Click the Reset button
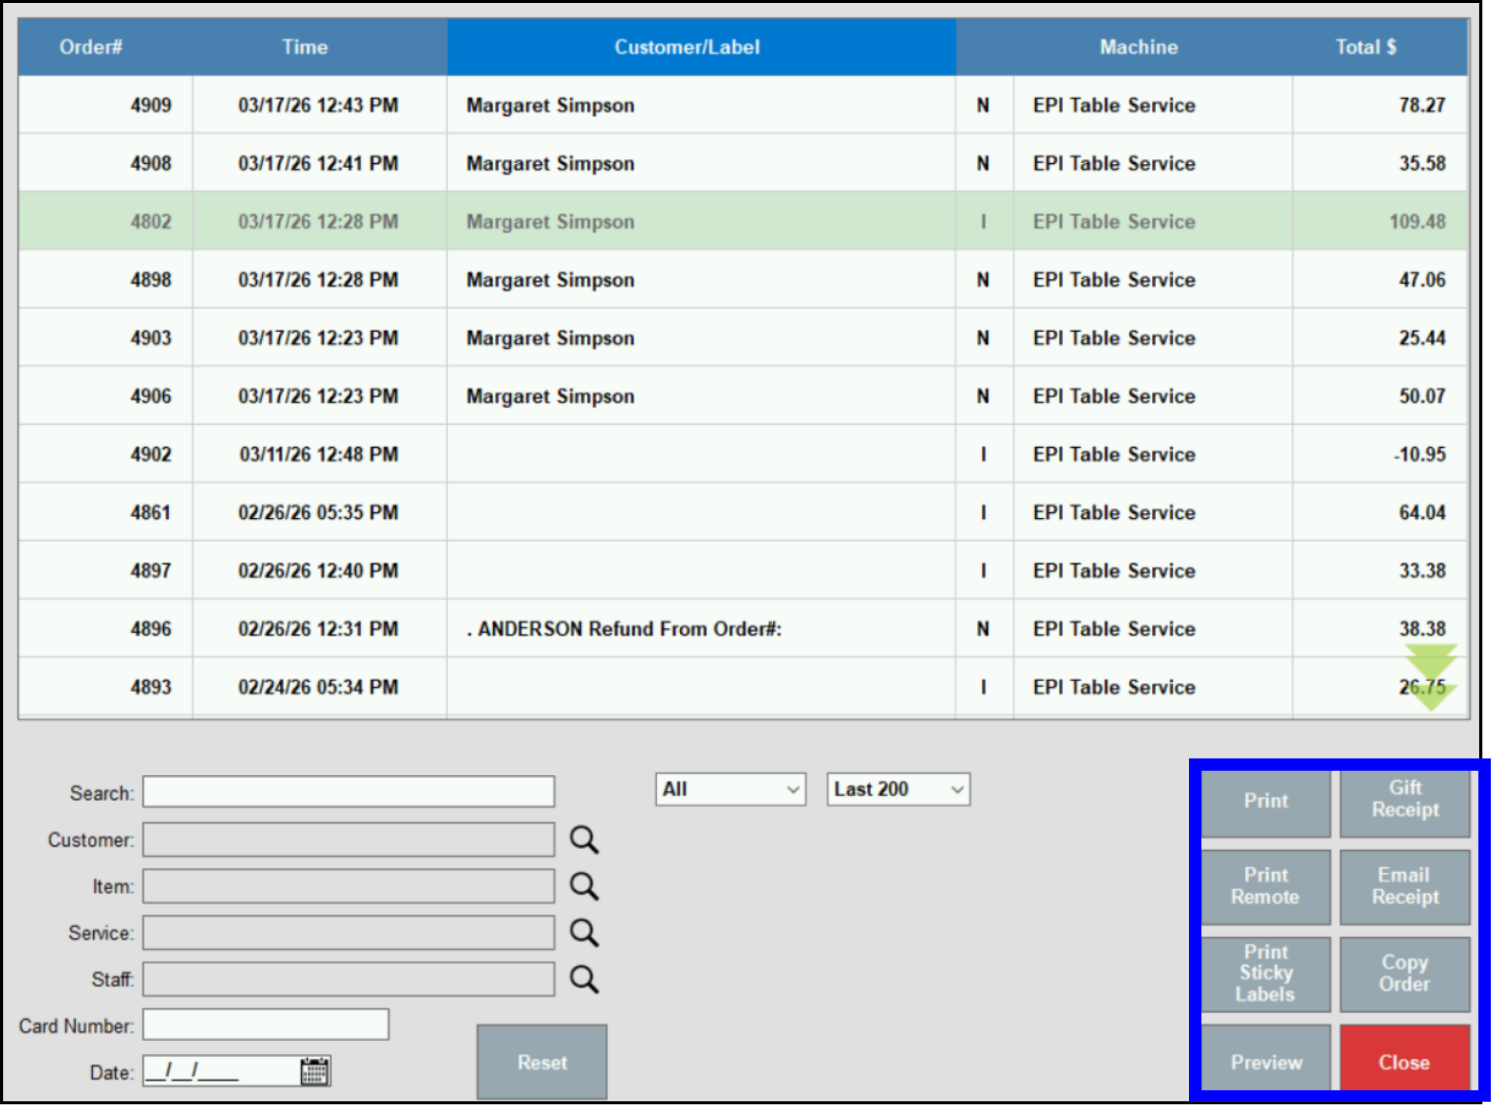 (x=542, y=1062)
